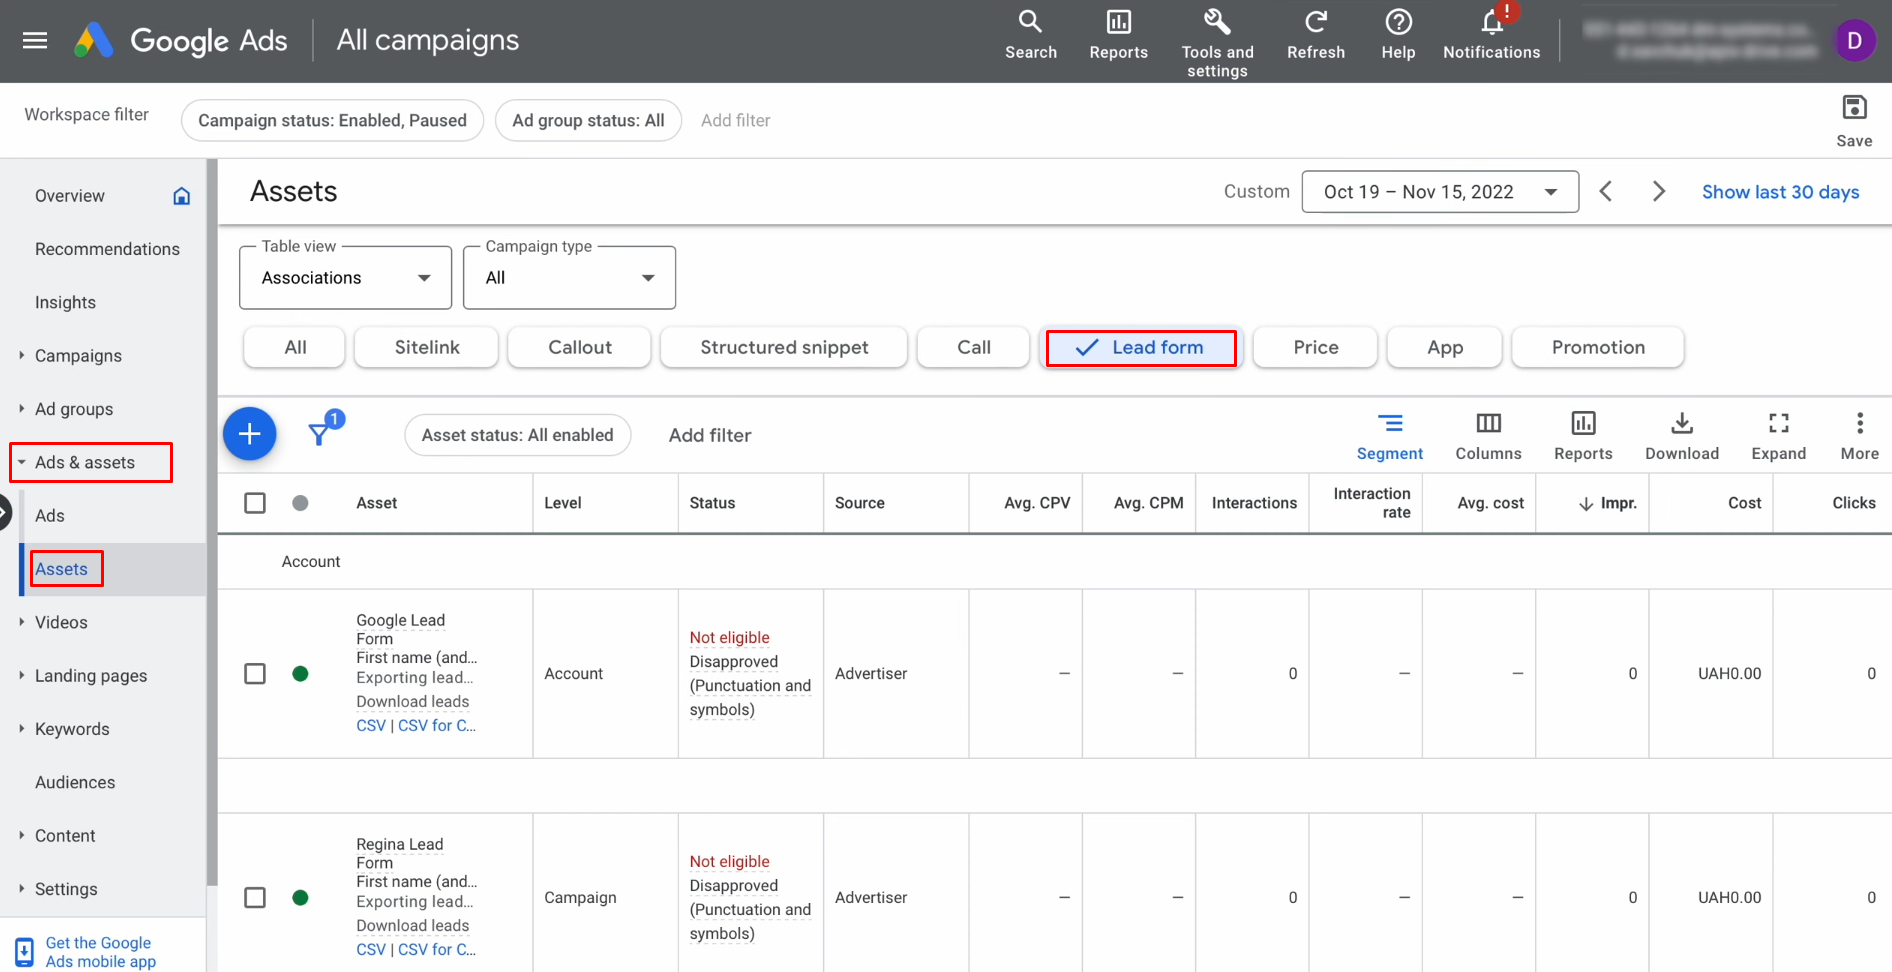Open Recommendations in the sidebar
The width and height of the screenshot is (1892, 972).
click(107, 249)
